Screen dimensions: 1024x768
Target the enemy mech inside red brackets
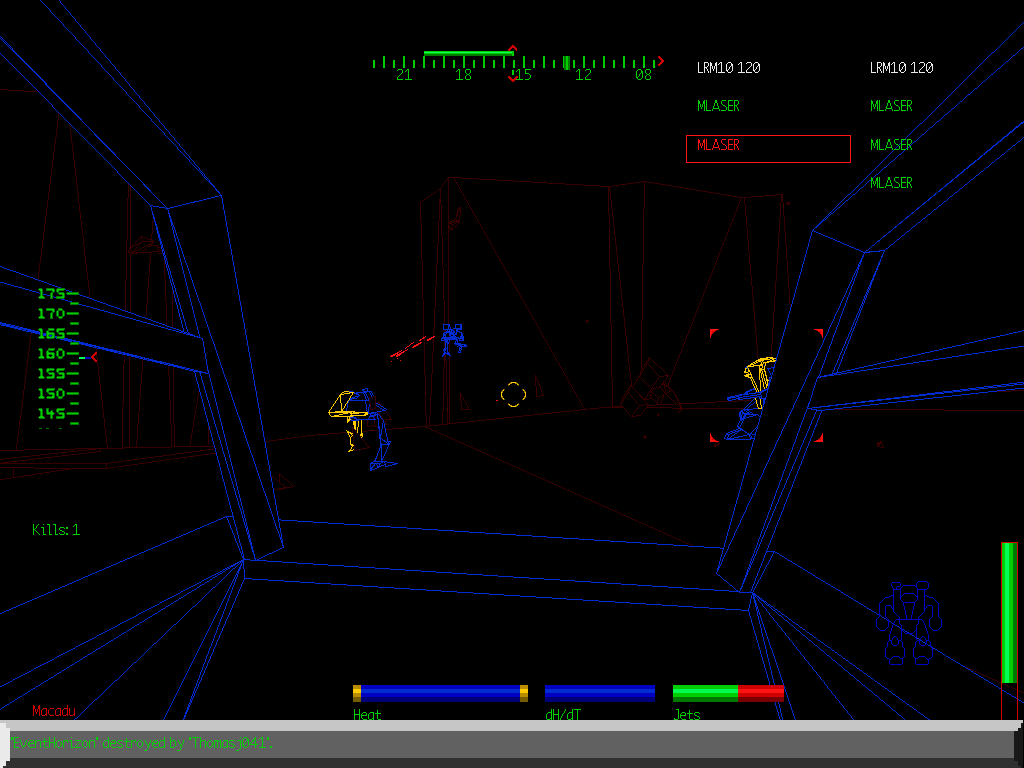pyautogui.click(x=755, y=396)
